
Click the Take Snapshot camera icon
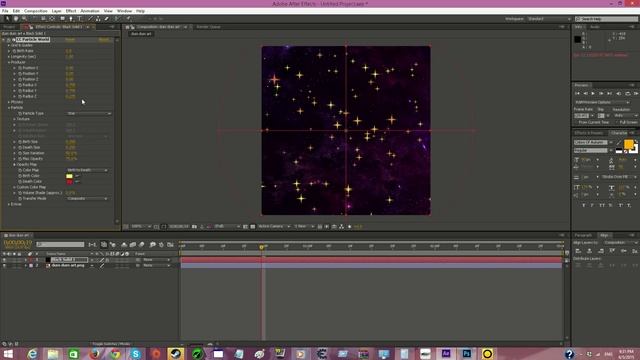tap(194, 227)
